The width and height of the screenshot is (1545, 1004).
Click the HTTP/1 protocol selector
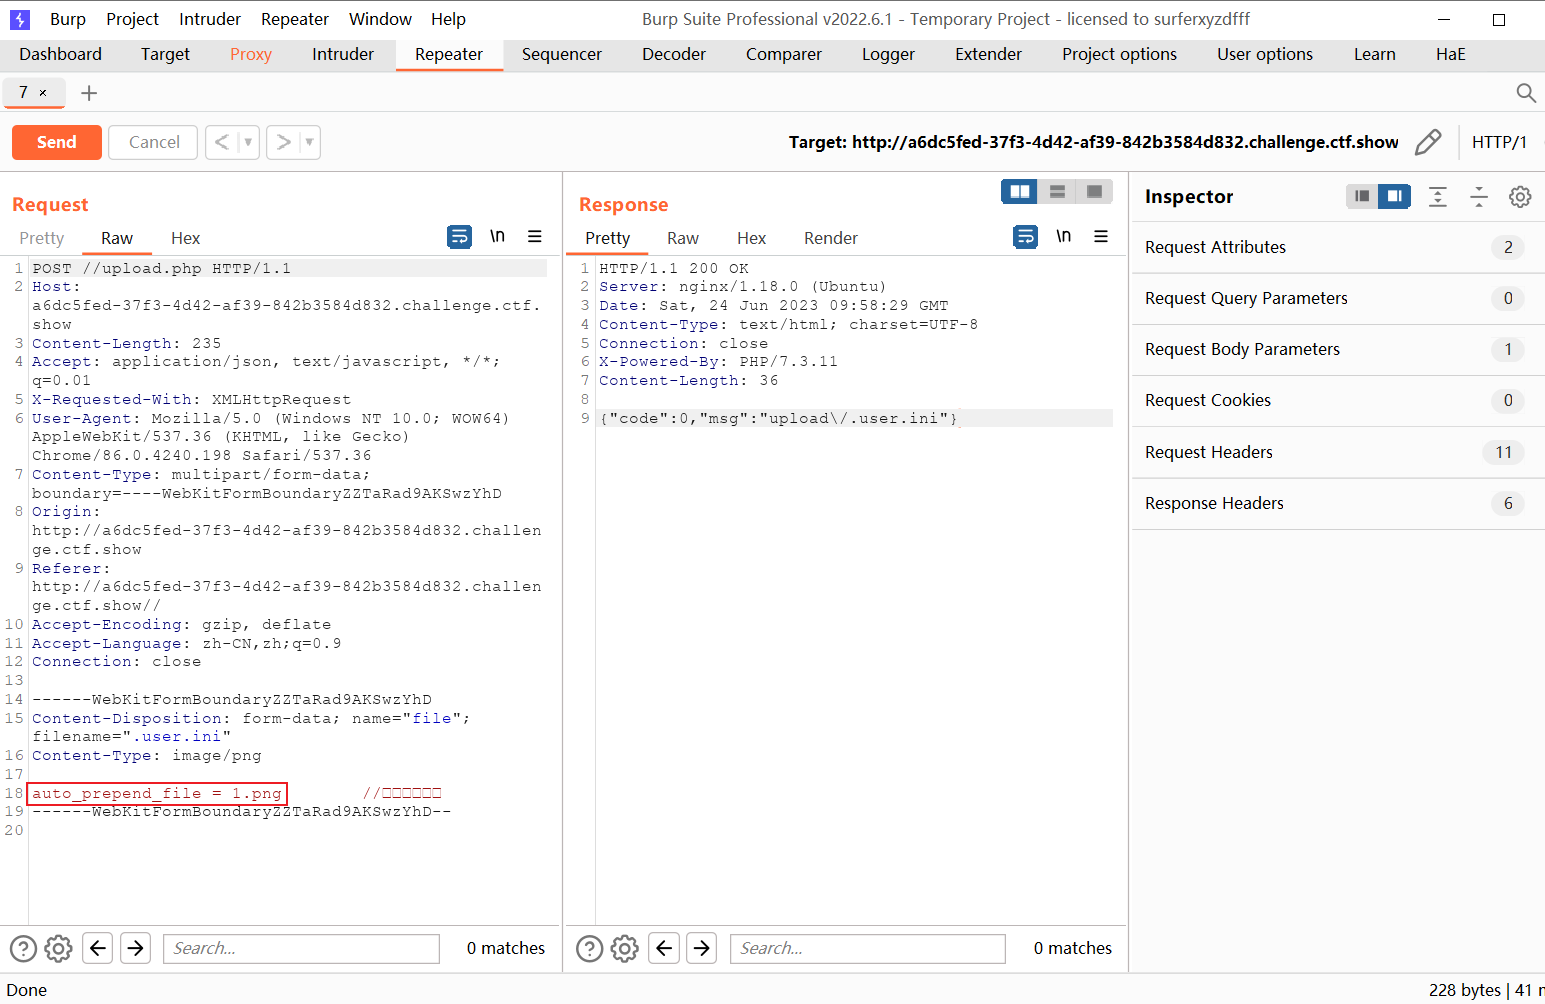click(1499, 142)
